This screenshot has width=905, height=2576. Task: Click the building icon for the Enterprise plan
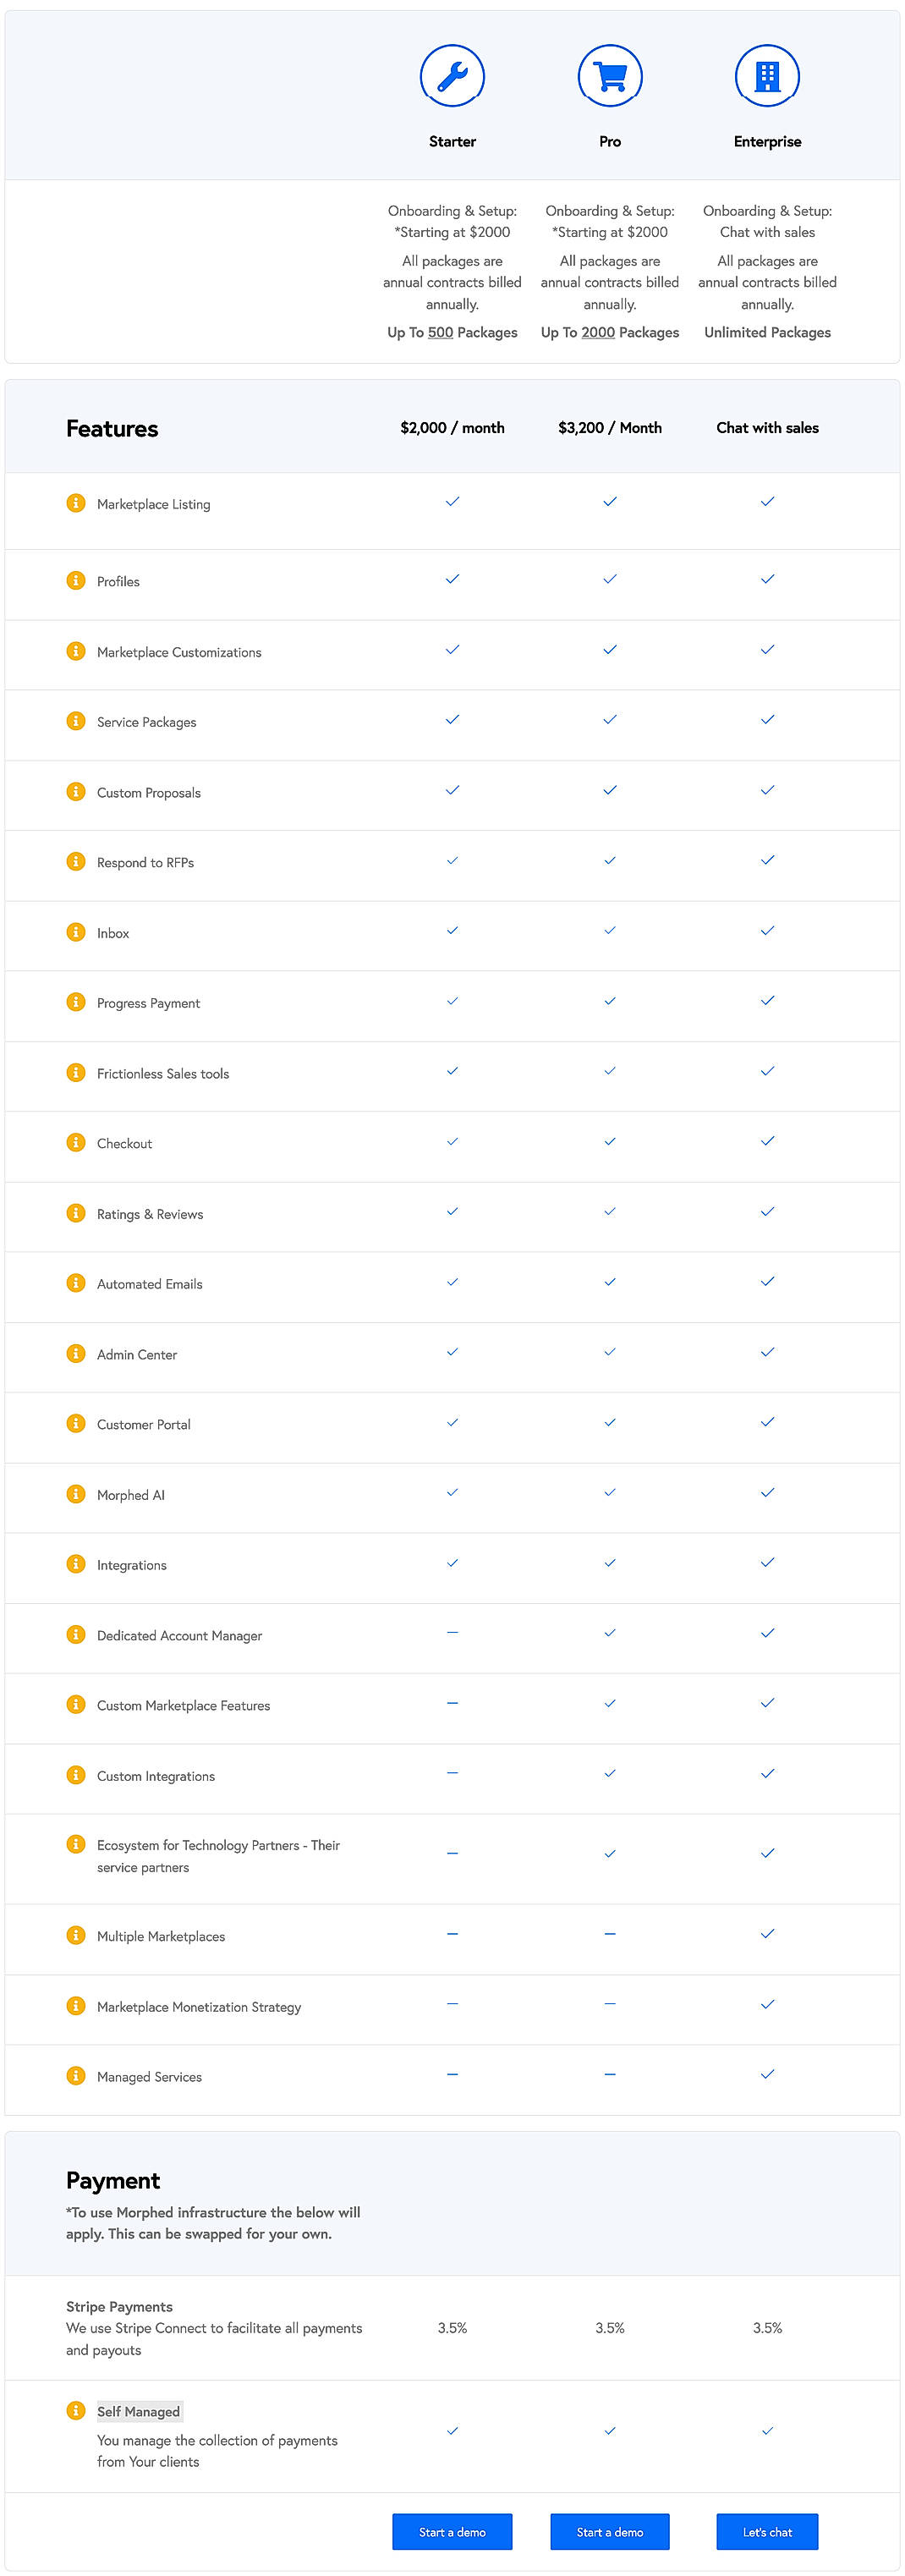tap(767, 75)
